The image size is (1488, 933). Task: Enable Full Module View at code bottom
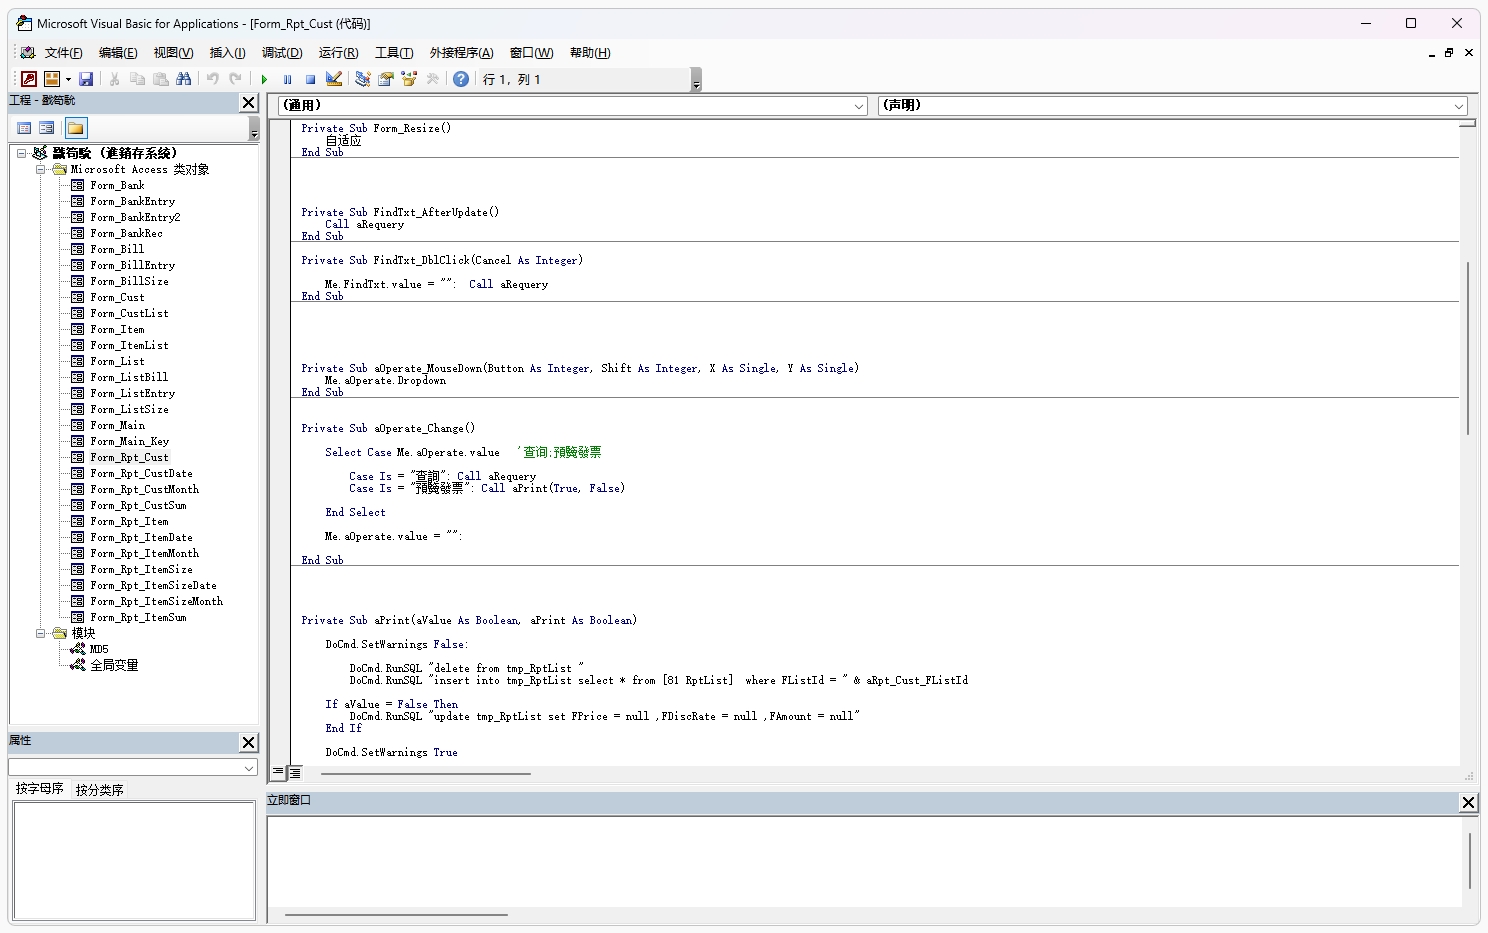tap(295, 772)
